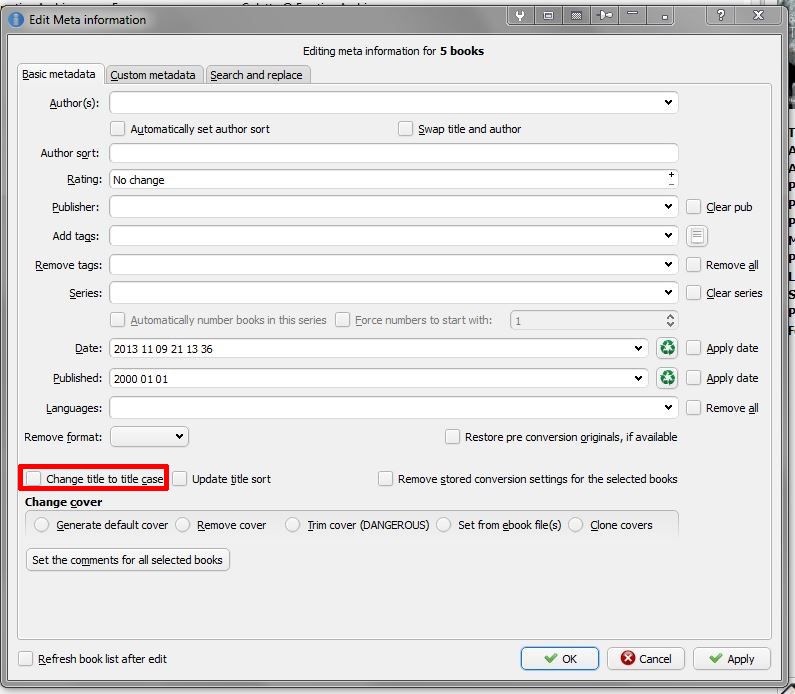The width and height of the screenshot is (795, 694).
Task: Check Remove all next to Languages
Action: point(693,408)
